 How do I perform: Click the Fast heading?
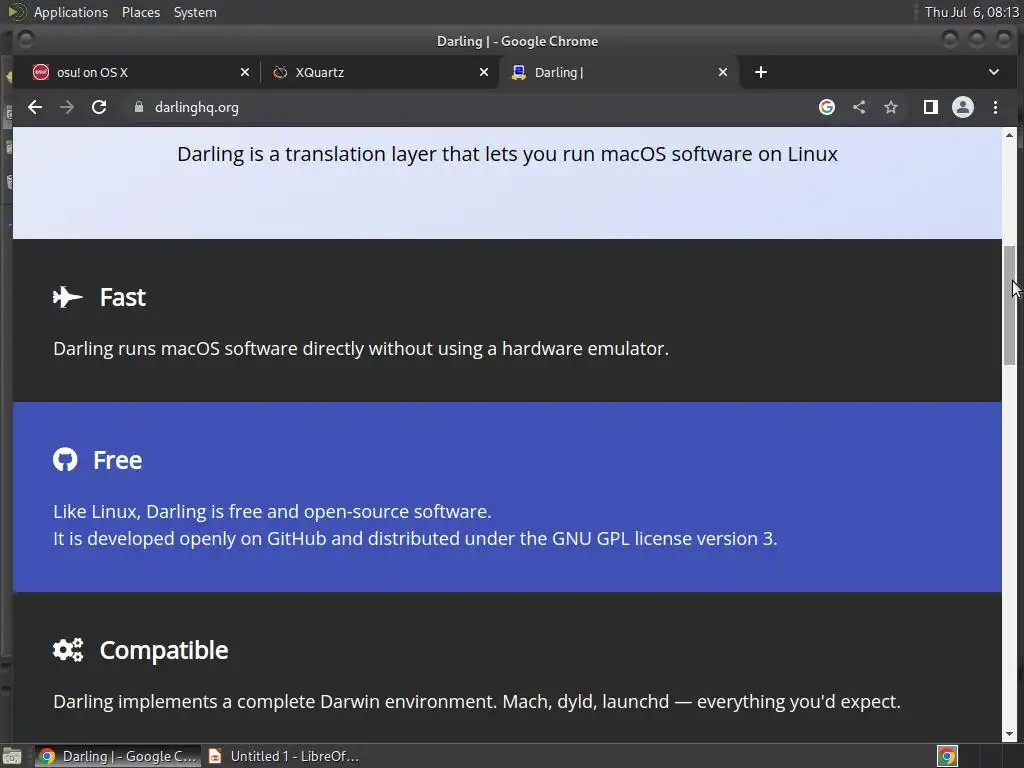(123, 297)
